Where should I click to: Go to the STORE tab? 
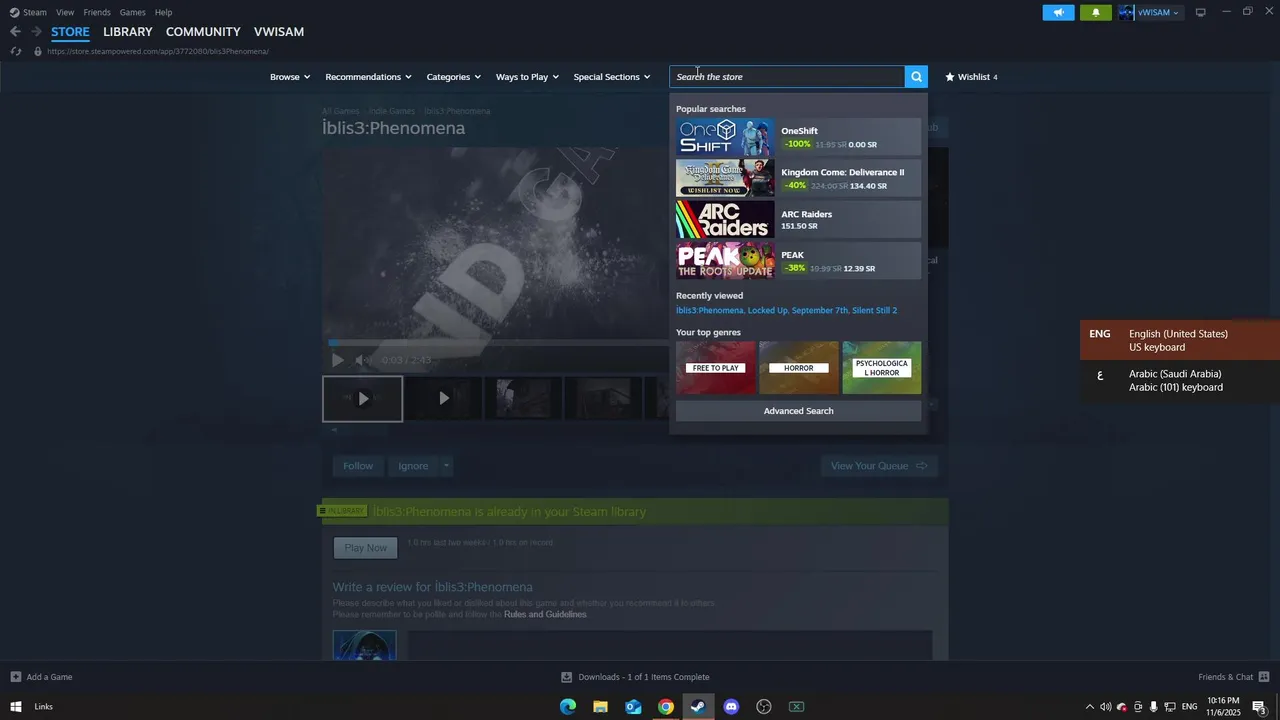70,32
